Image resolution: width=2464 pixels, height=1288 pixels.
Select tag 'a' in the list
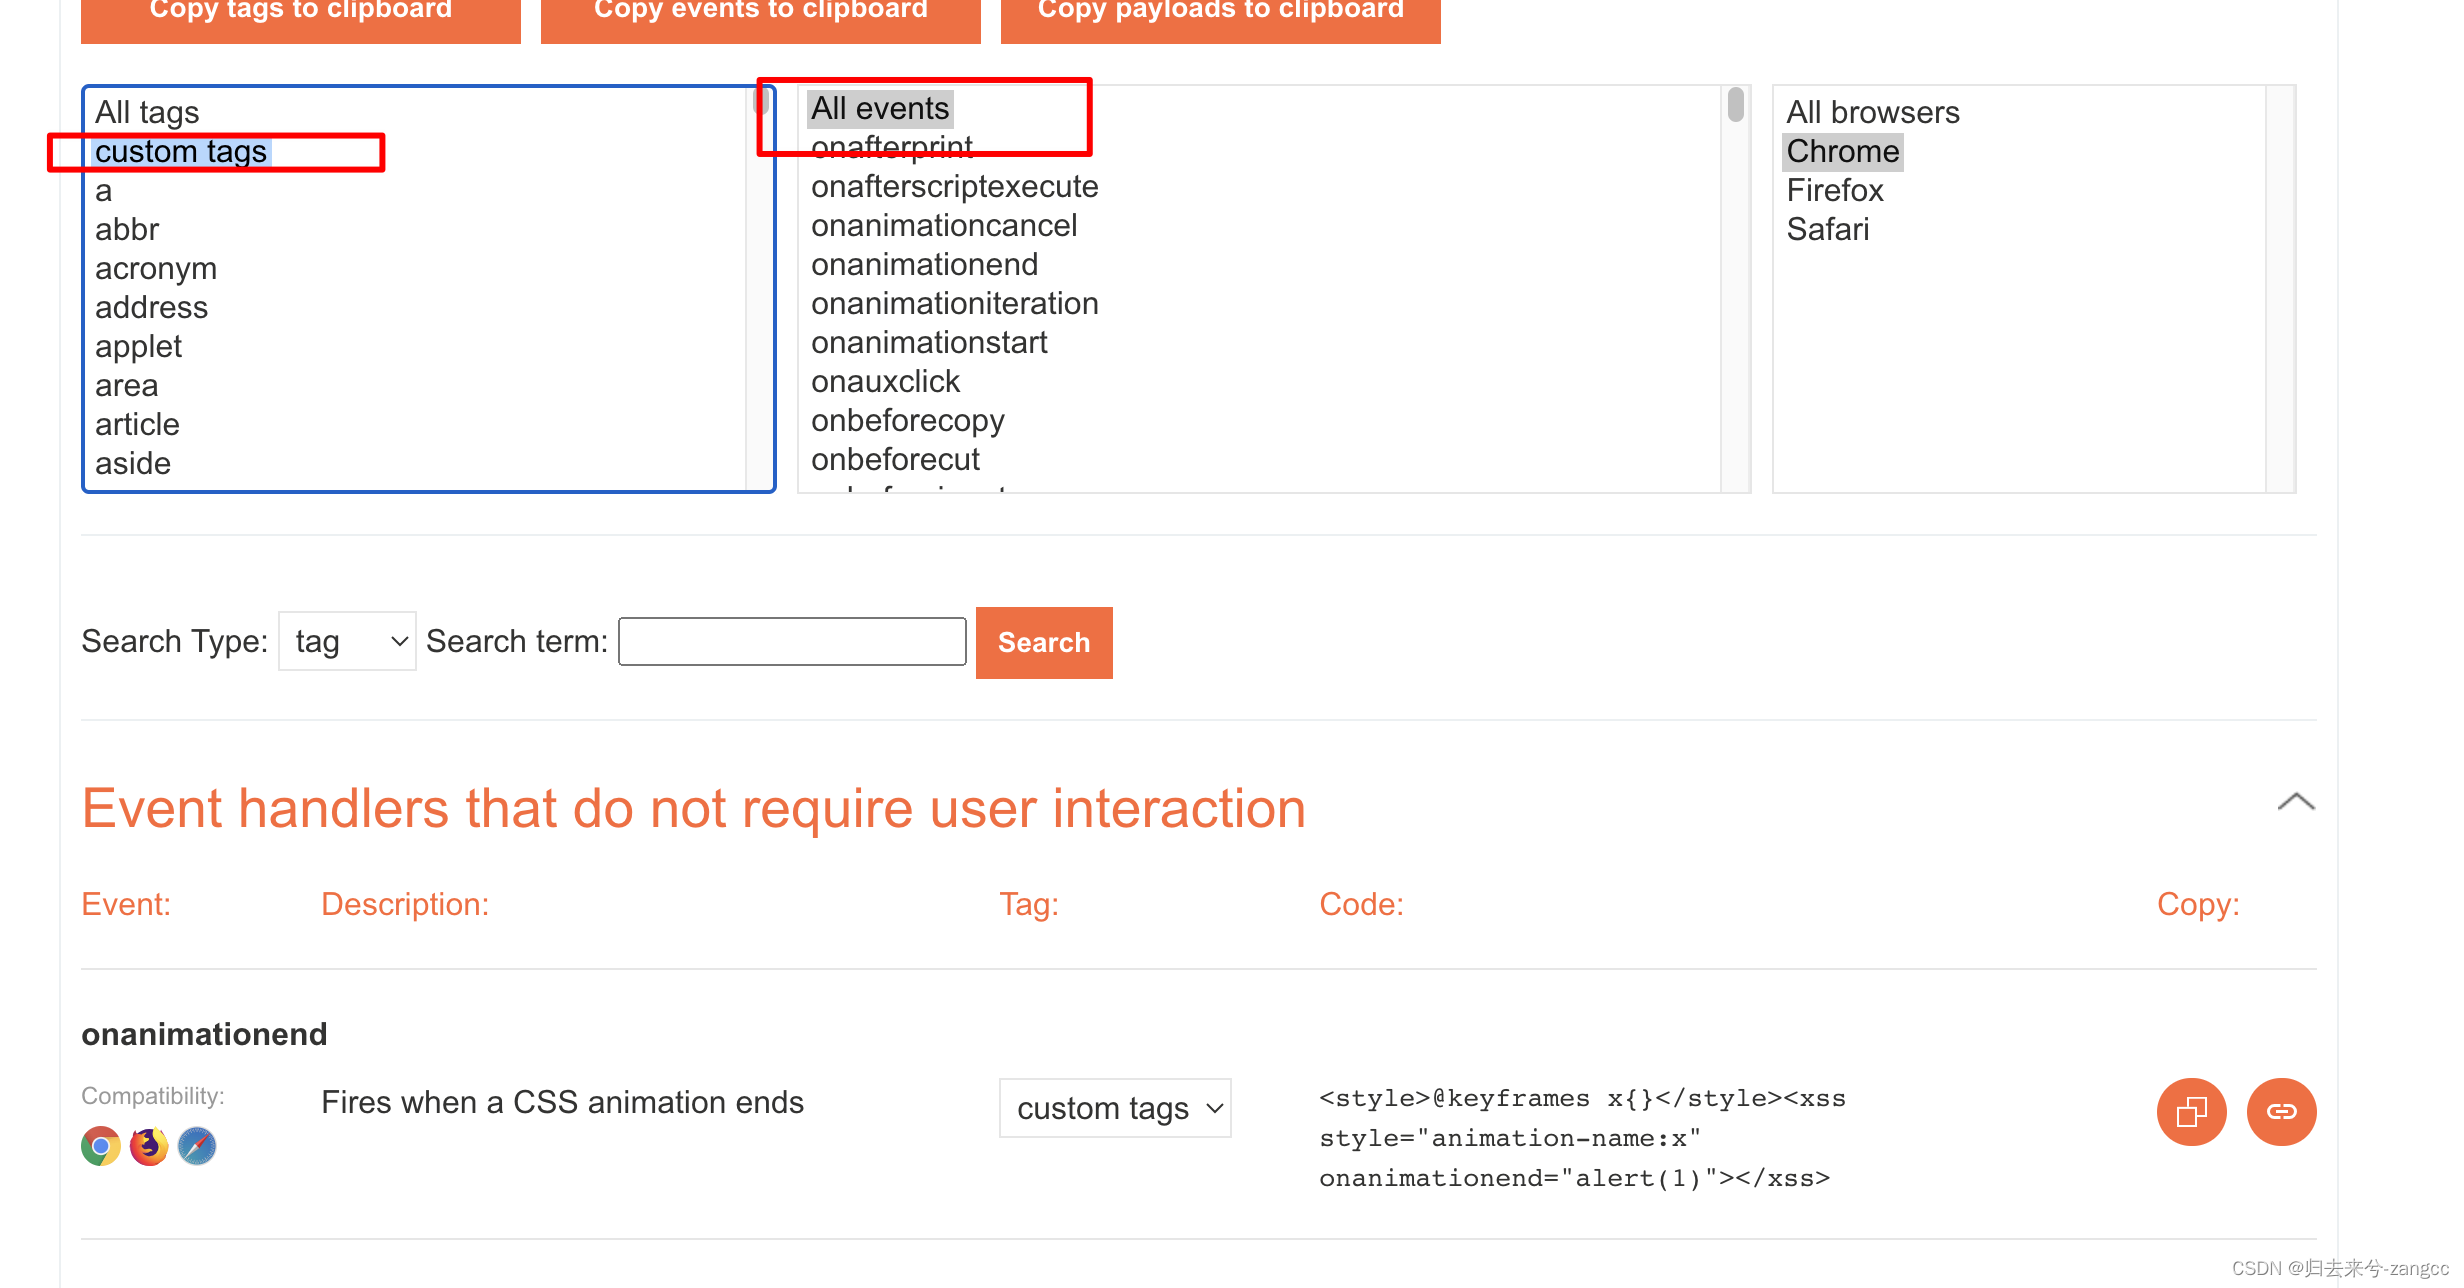click(104, 190)
